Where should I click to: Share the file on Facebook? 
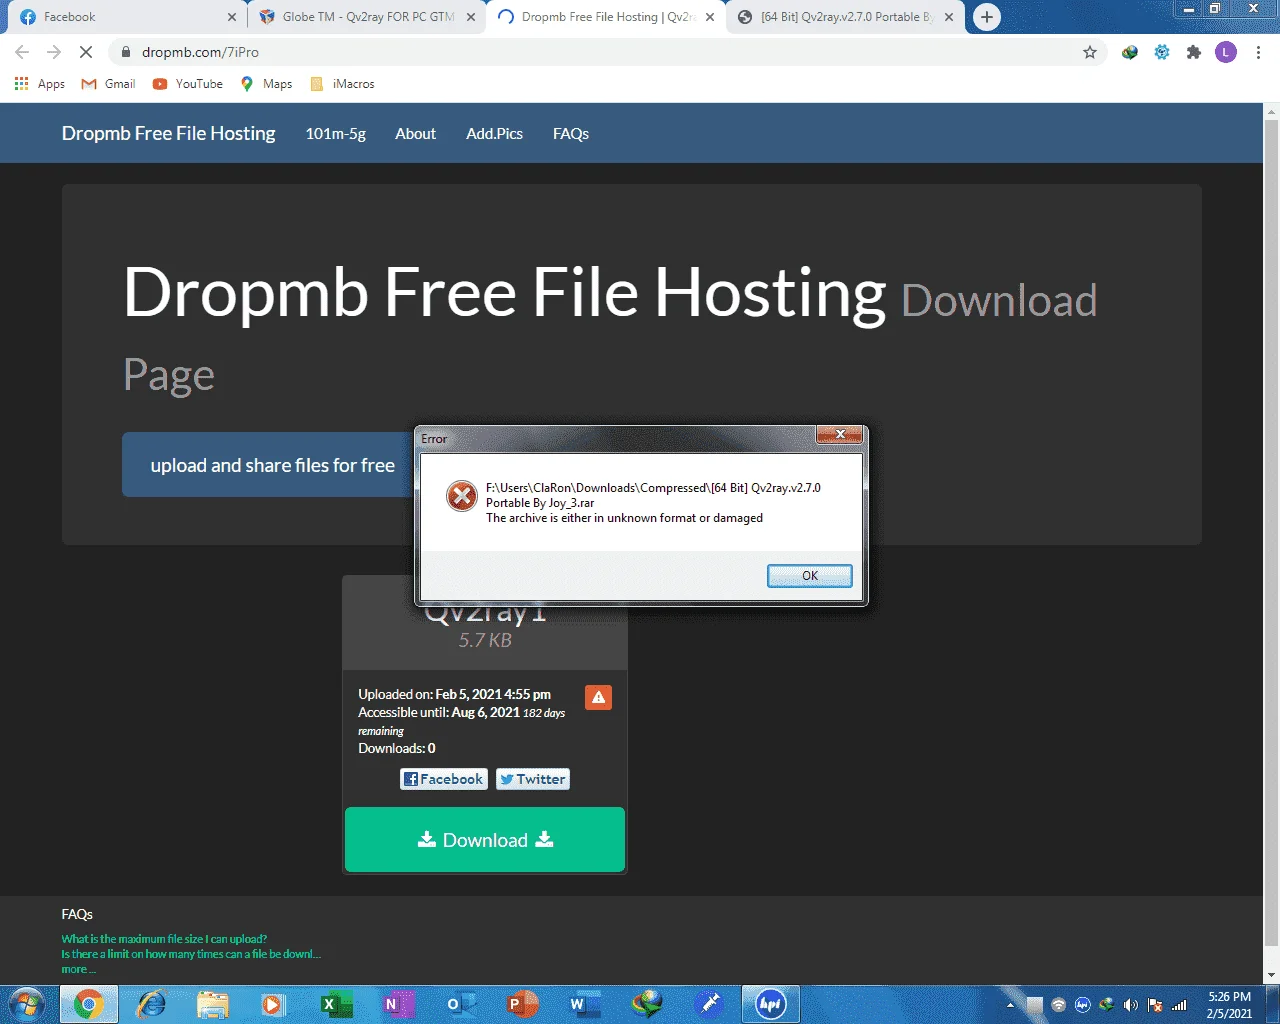(x=444, y=779)
